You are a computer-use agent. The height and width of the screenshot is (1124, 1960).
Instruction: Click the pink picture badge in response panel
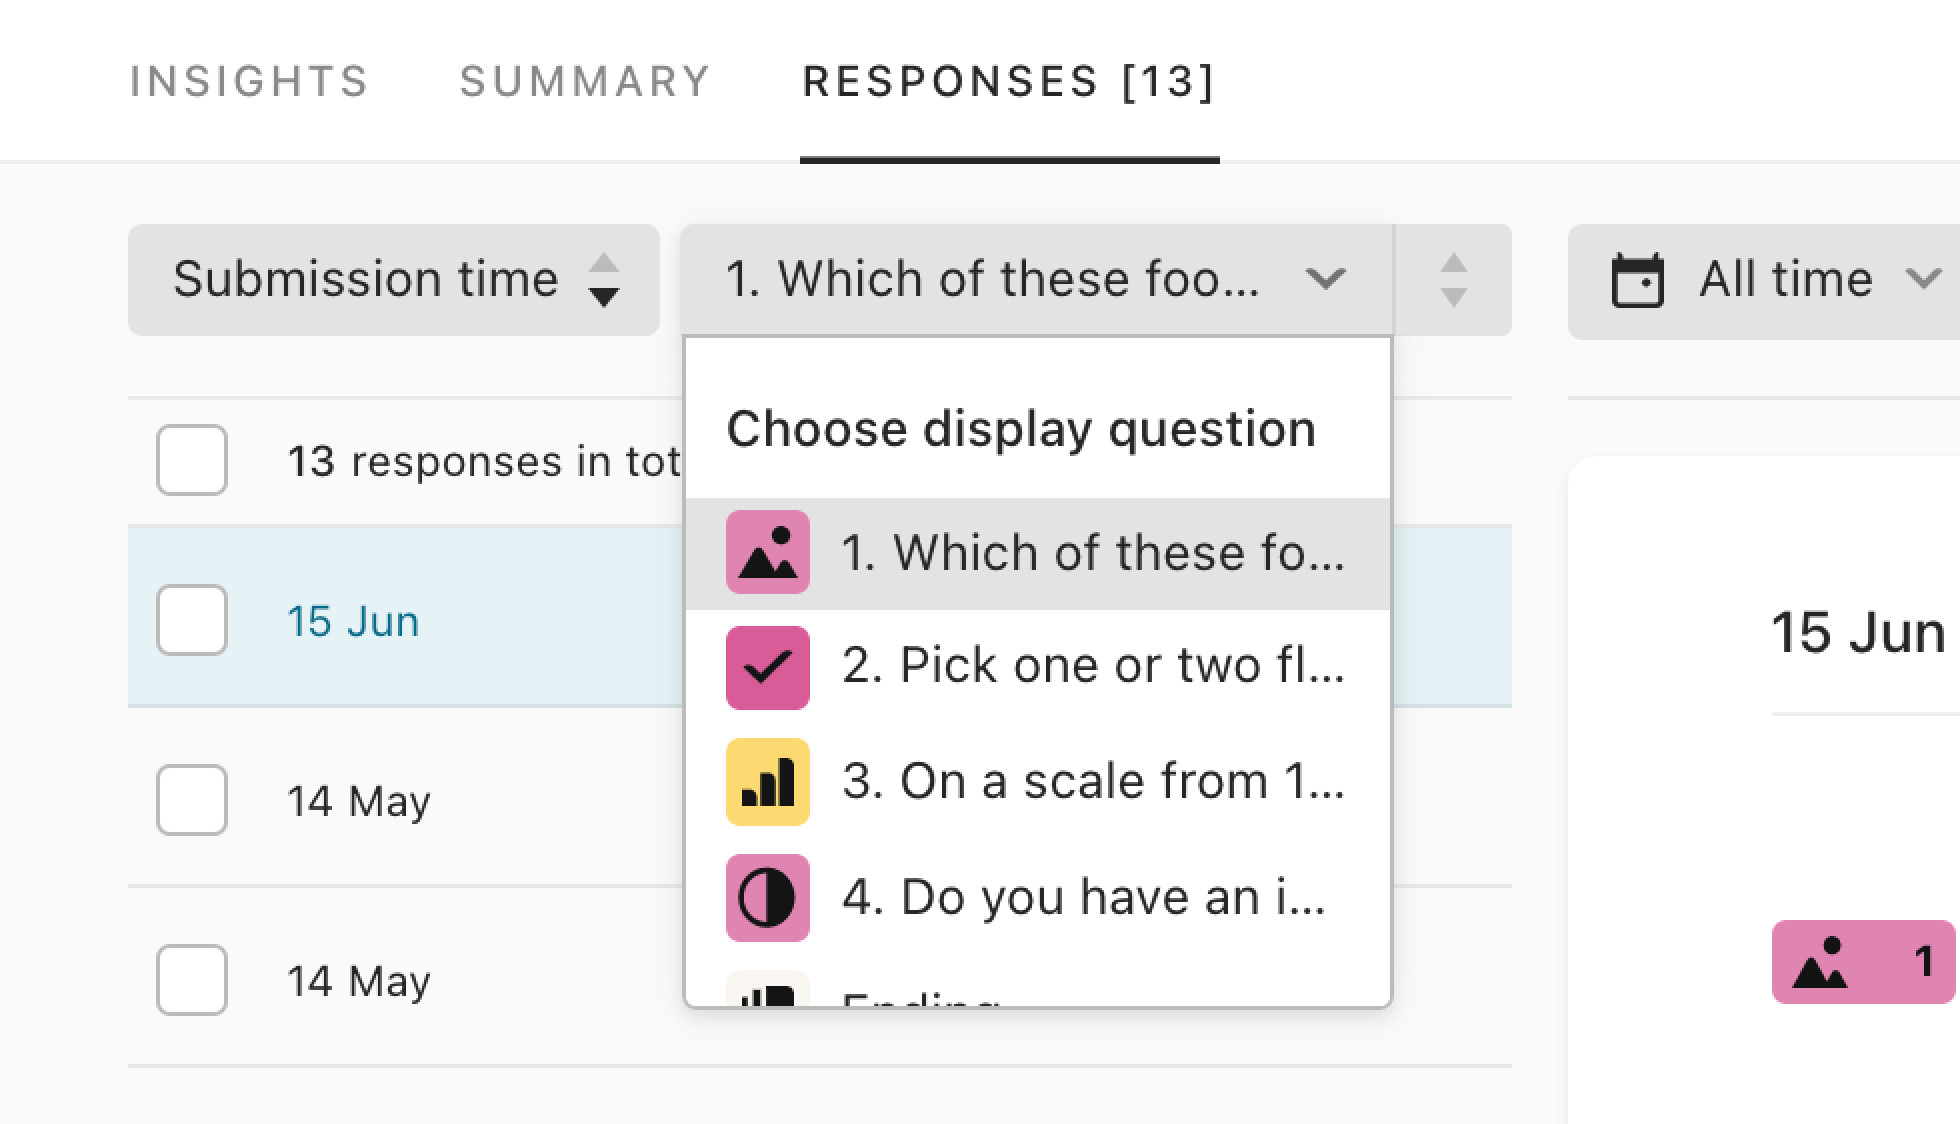point(1863,962)
